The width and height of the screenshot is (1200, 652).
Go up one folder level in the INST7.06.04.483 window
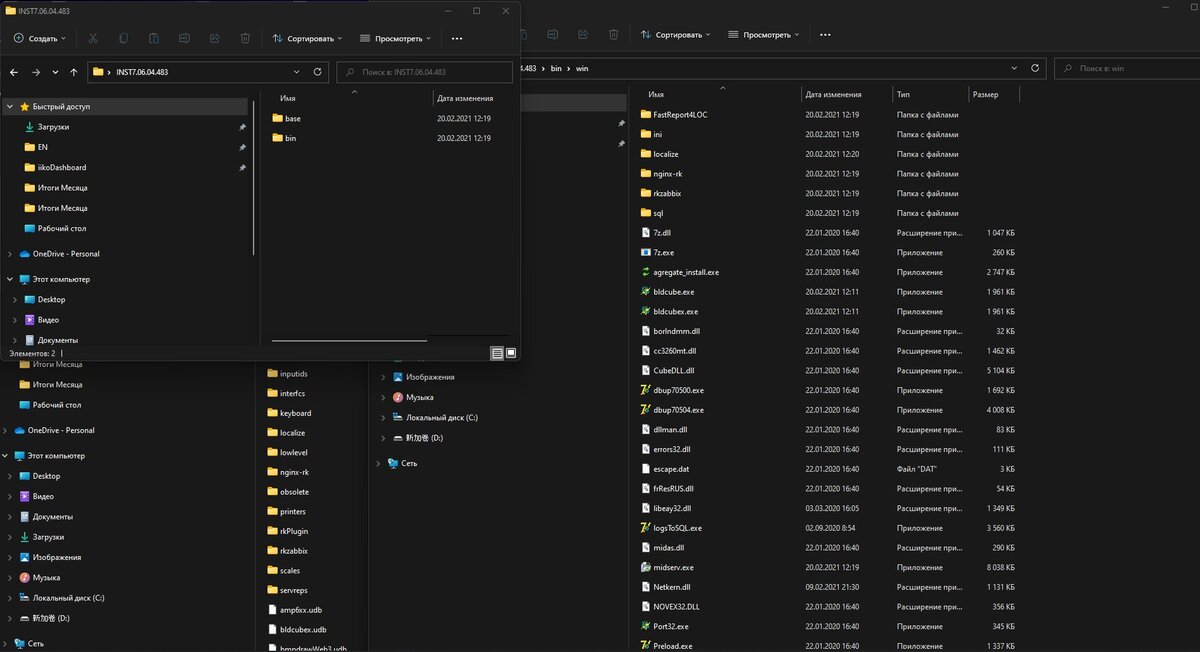74,72
